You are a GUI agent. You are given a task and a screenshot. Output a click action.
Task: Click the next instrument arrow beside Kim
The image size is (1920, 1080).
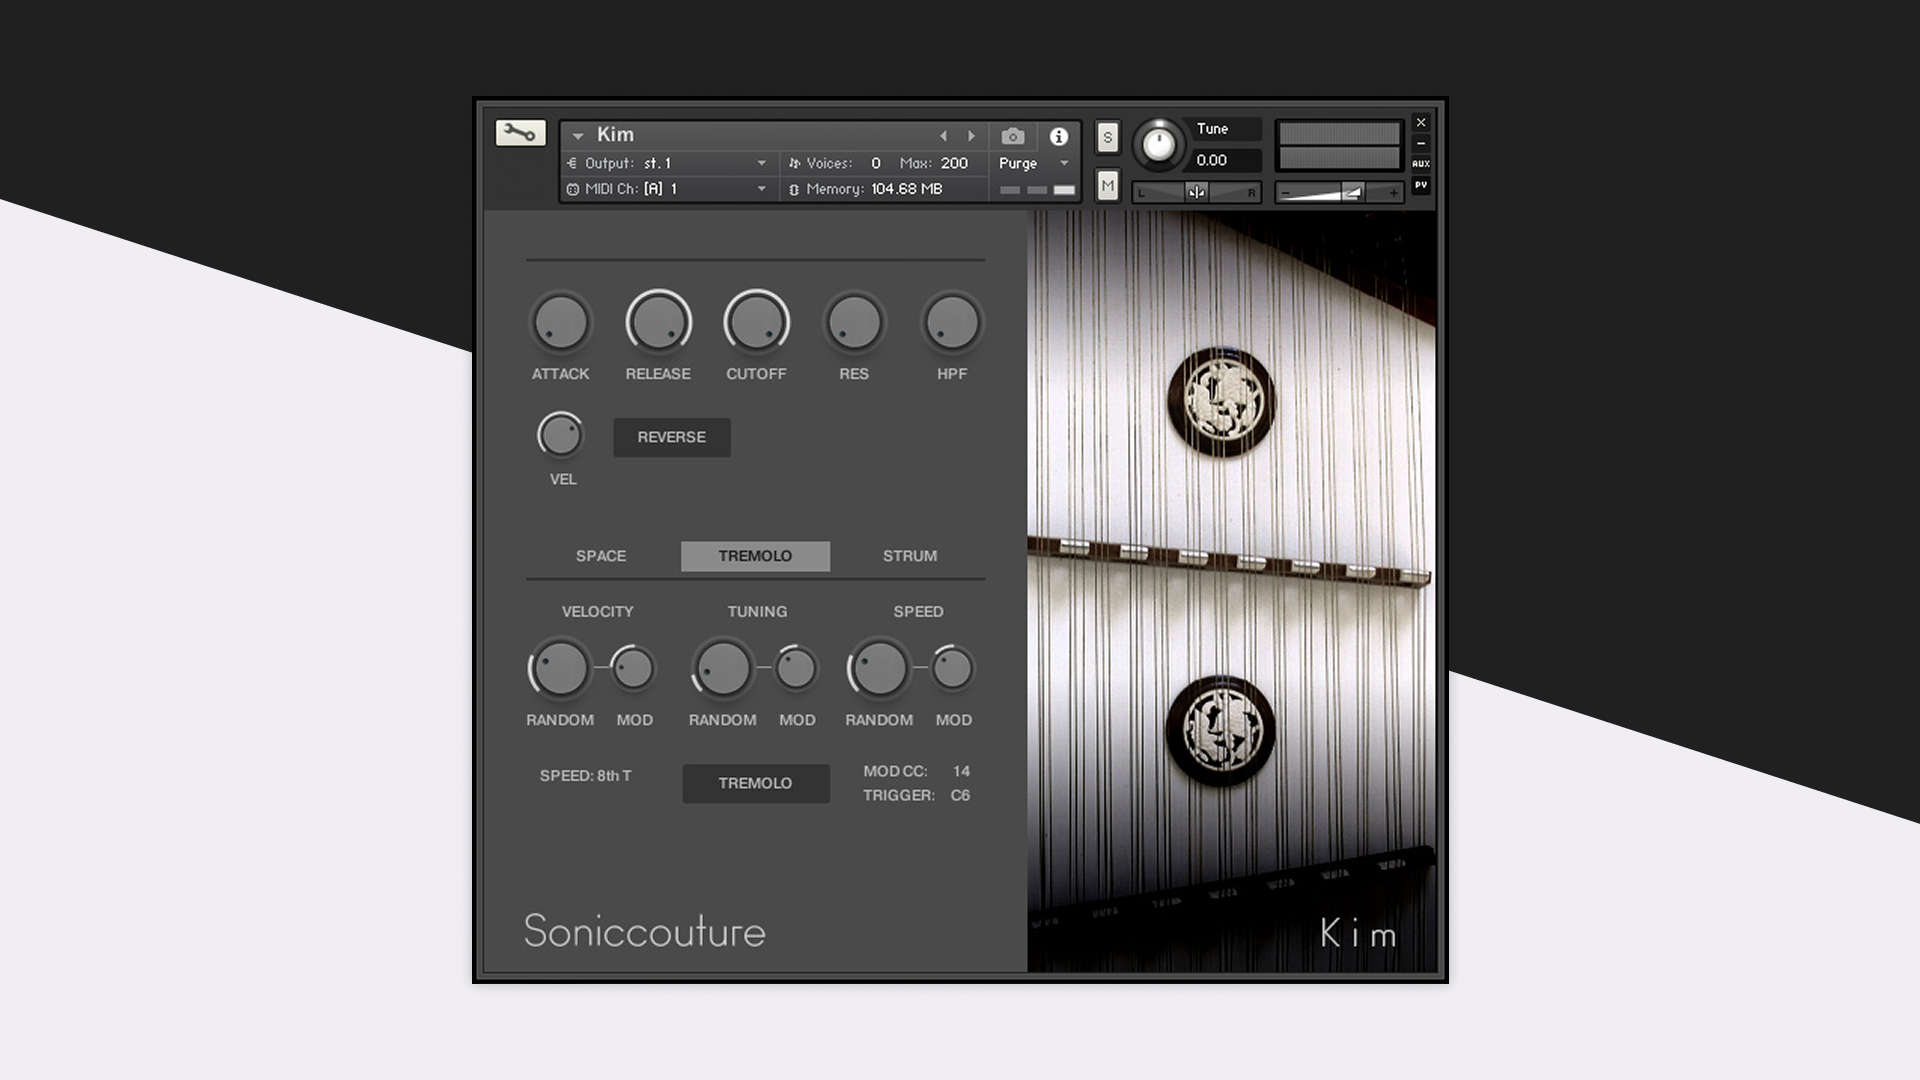click(x=971, y=135)
